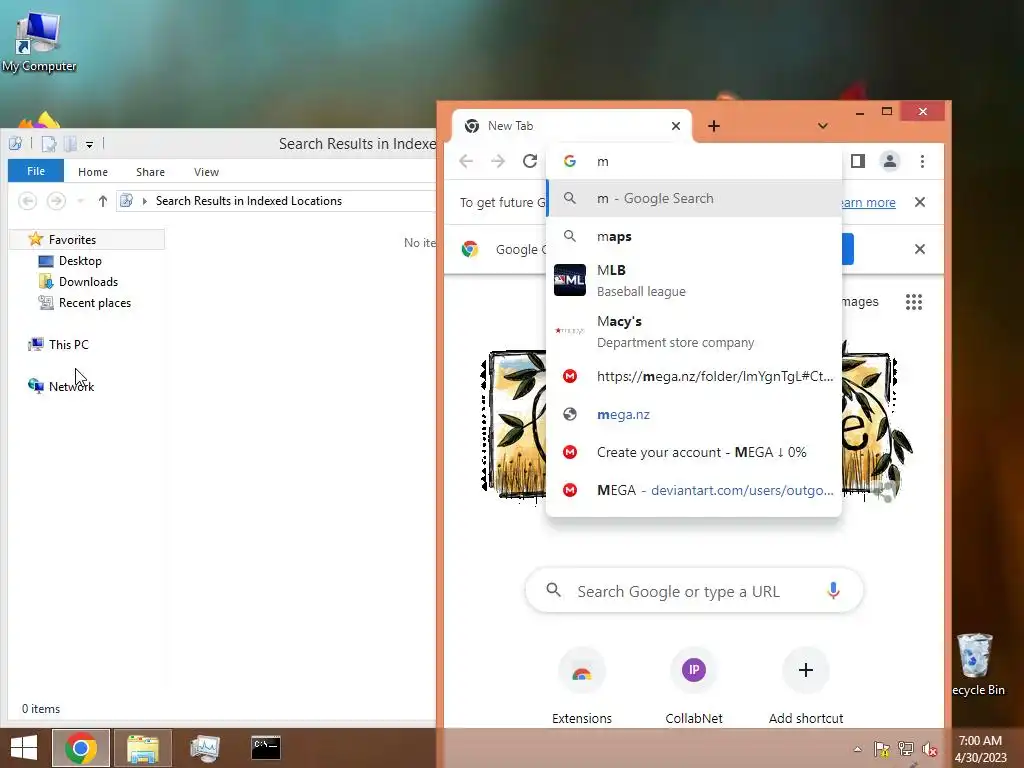Click Explorer's back navigation arrow
This screenshot has width=1024, height=768.
(27, 201)
